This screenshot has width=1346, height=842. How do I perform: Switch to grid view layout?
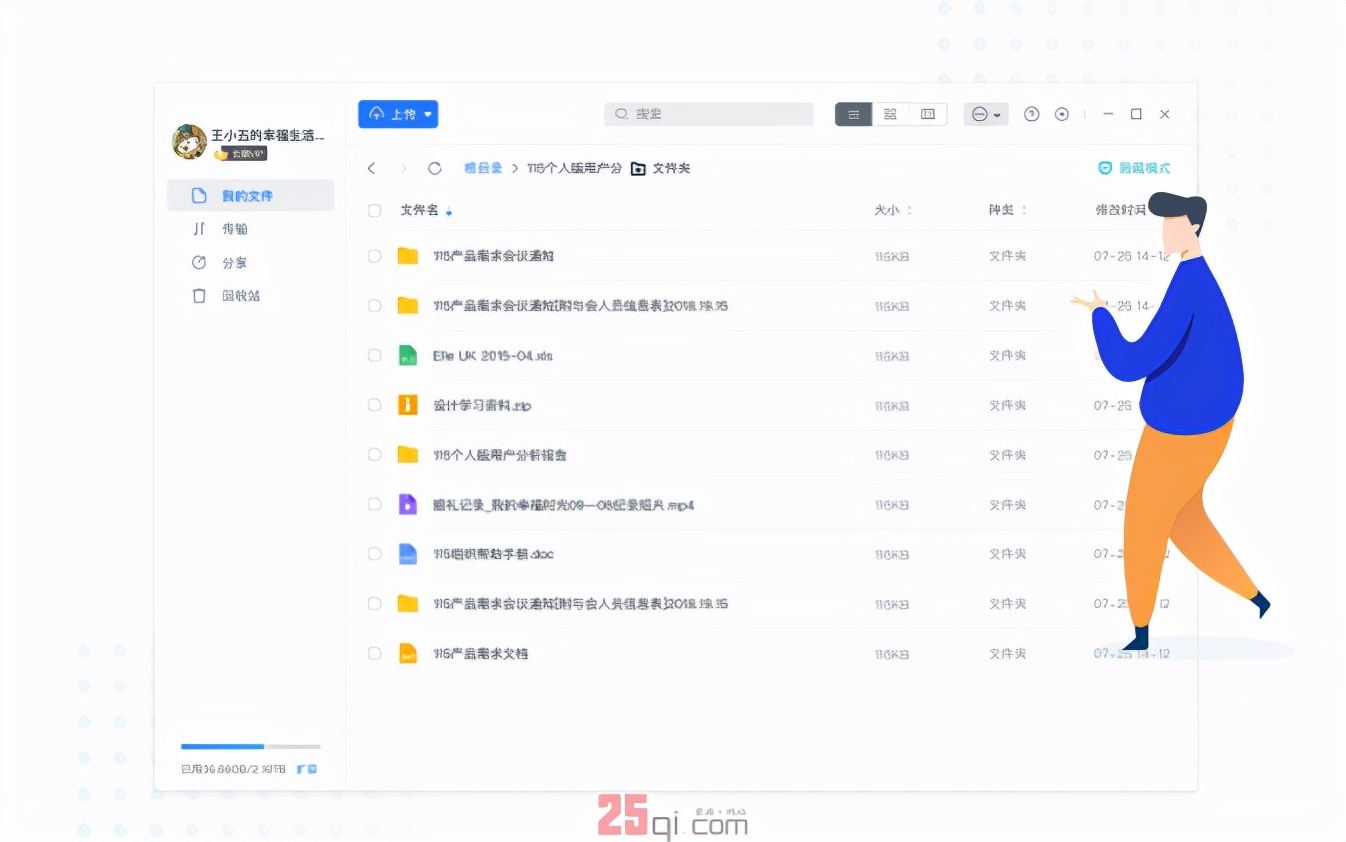[890, 114]
